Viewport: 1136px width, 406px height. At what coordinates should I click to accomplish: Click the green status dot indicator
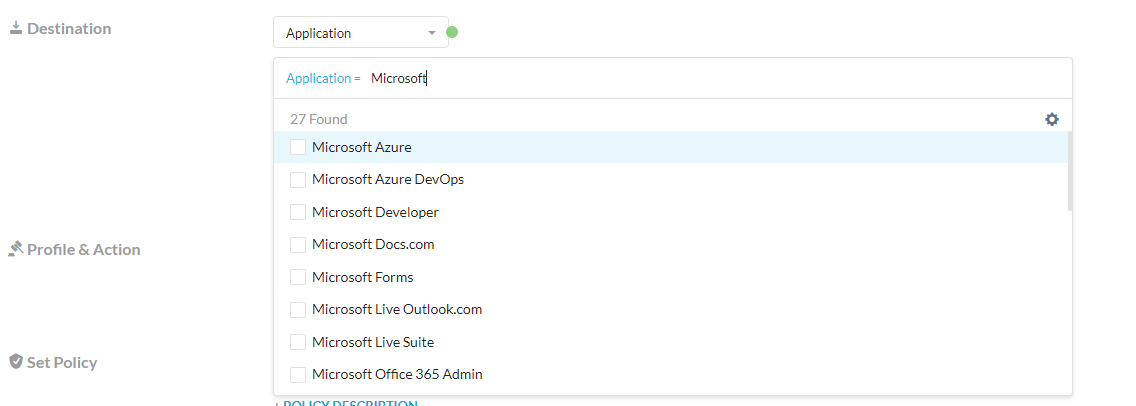coord(452,32)
